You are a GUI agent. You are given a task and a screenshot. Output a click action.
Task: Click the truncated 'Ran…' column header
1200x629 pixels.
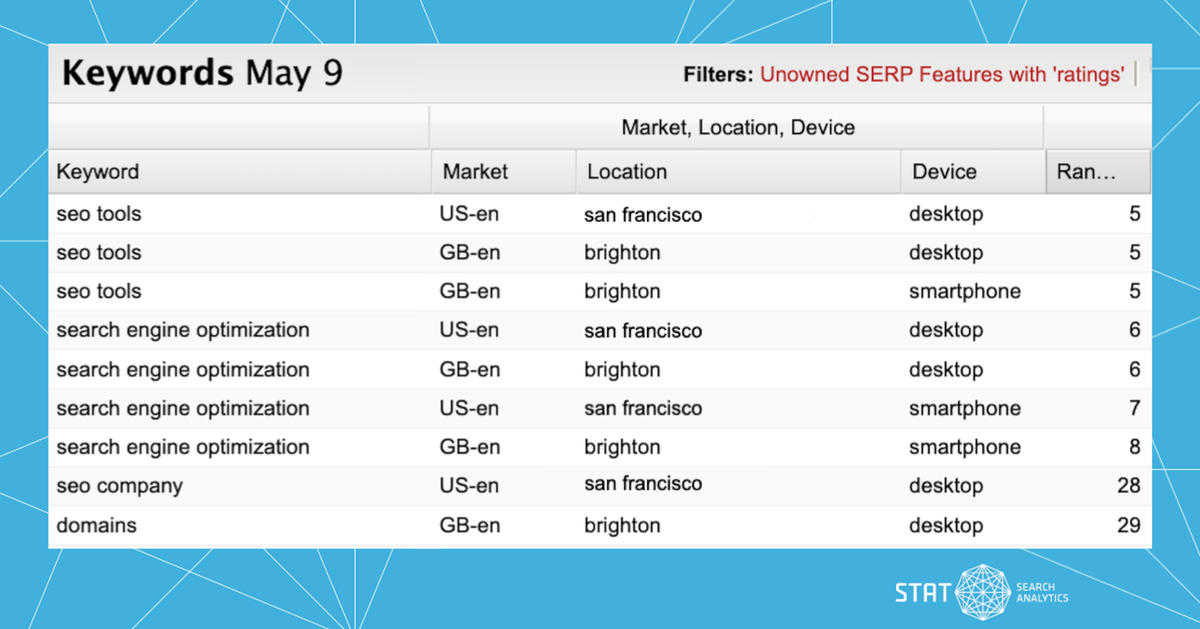1086,172
